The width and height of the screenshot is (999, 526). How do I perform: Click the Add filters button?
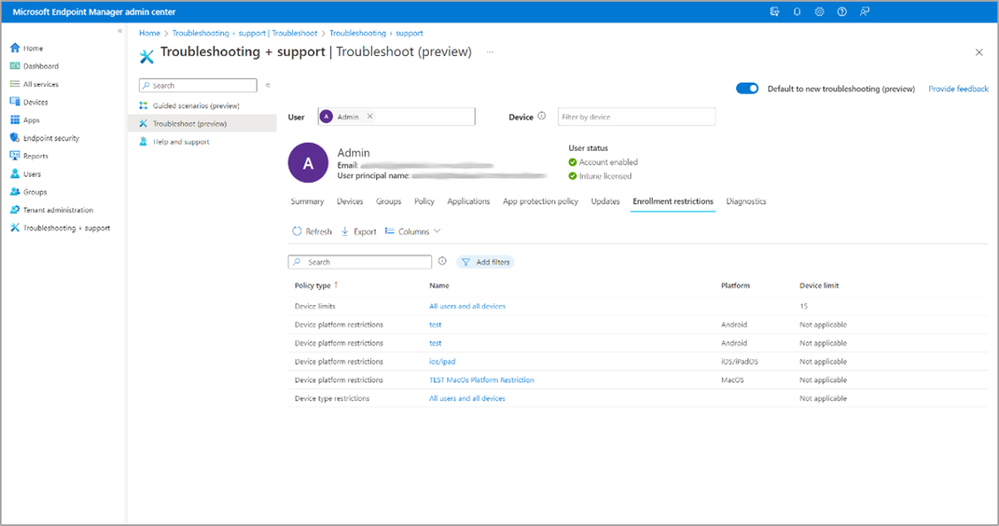(485, 262)
